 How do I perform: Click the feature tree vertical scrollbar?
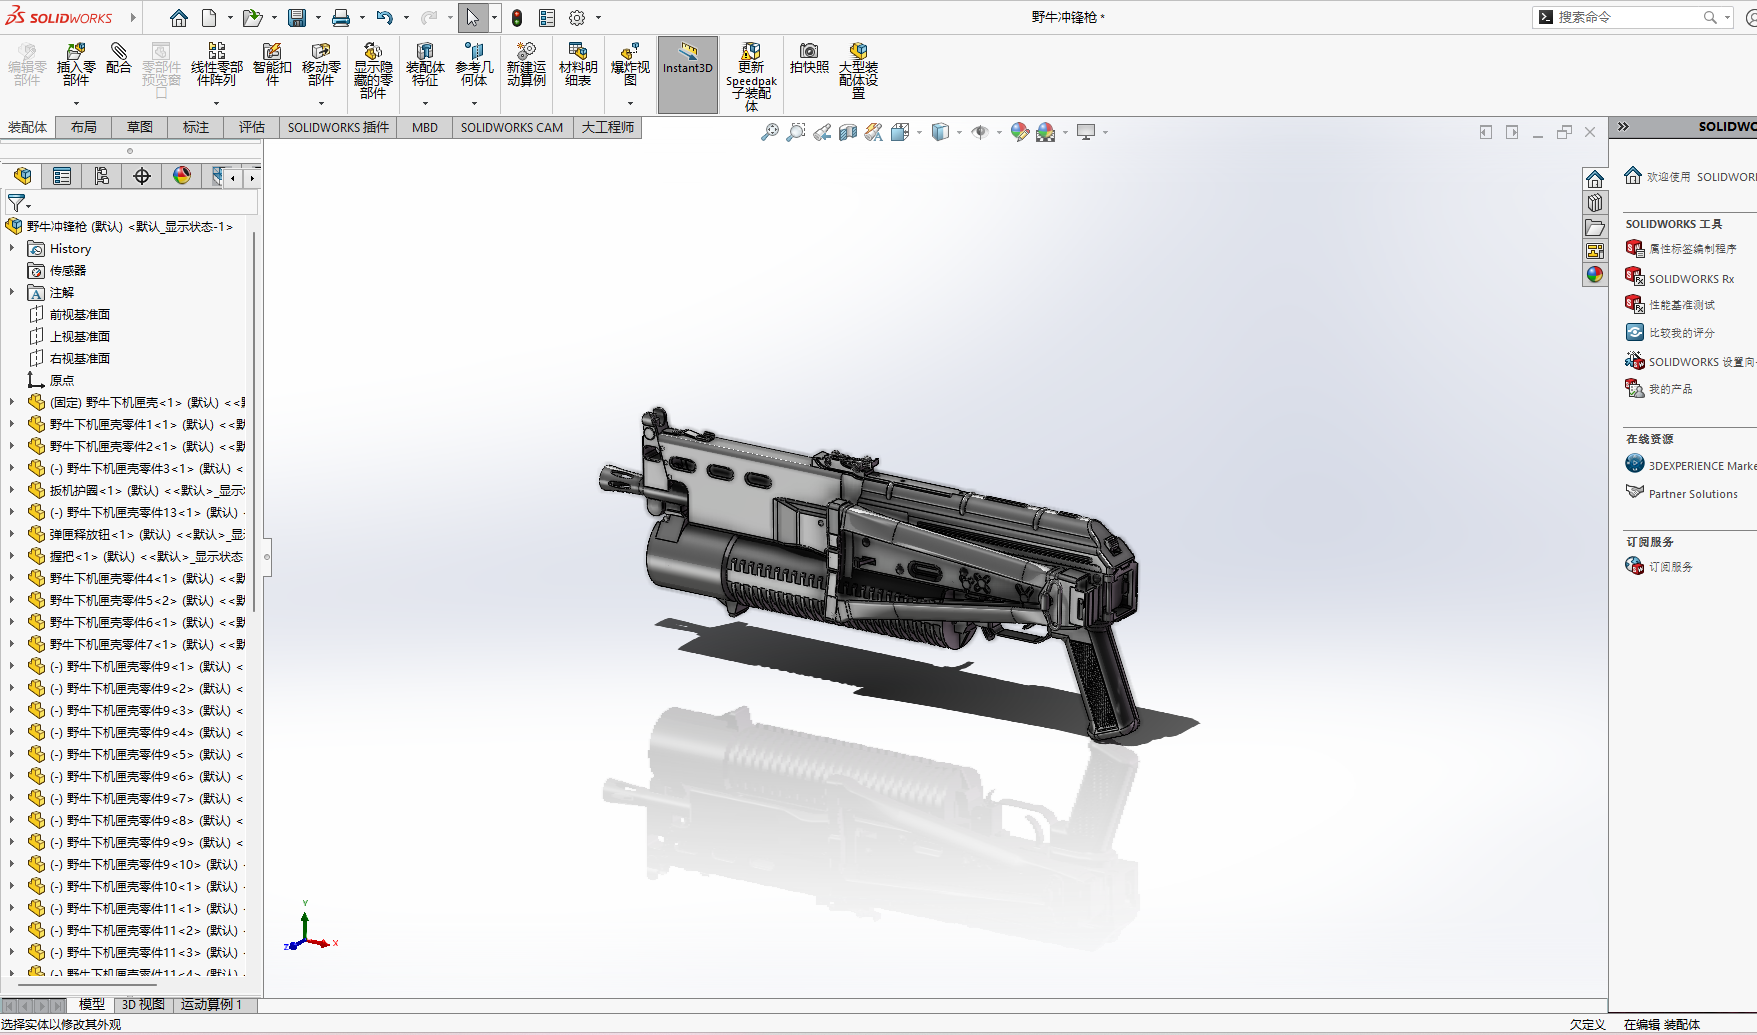tap(254, 420)
